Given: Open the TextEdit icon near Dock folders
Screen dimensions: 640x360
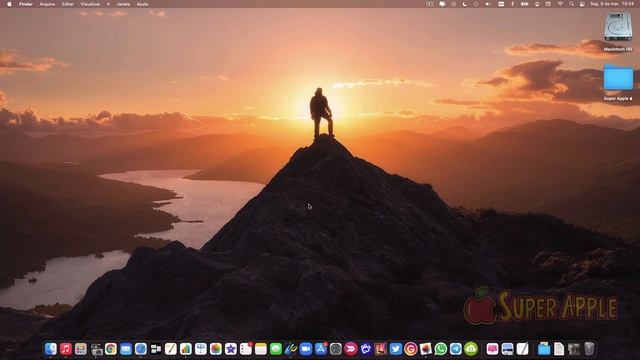Looking at the screenshot, I should point(522,349).
